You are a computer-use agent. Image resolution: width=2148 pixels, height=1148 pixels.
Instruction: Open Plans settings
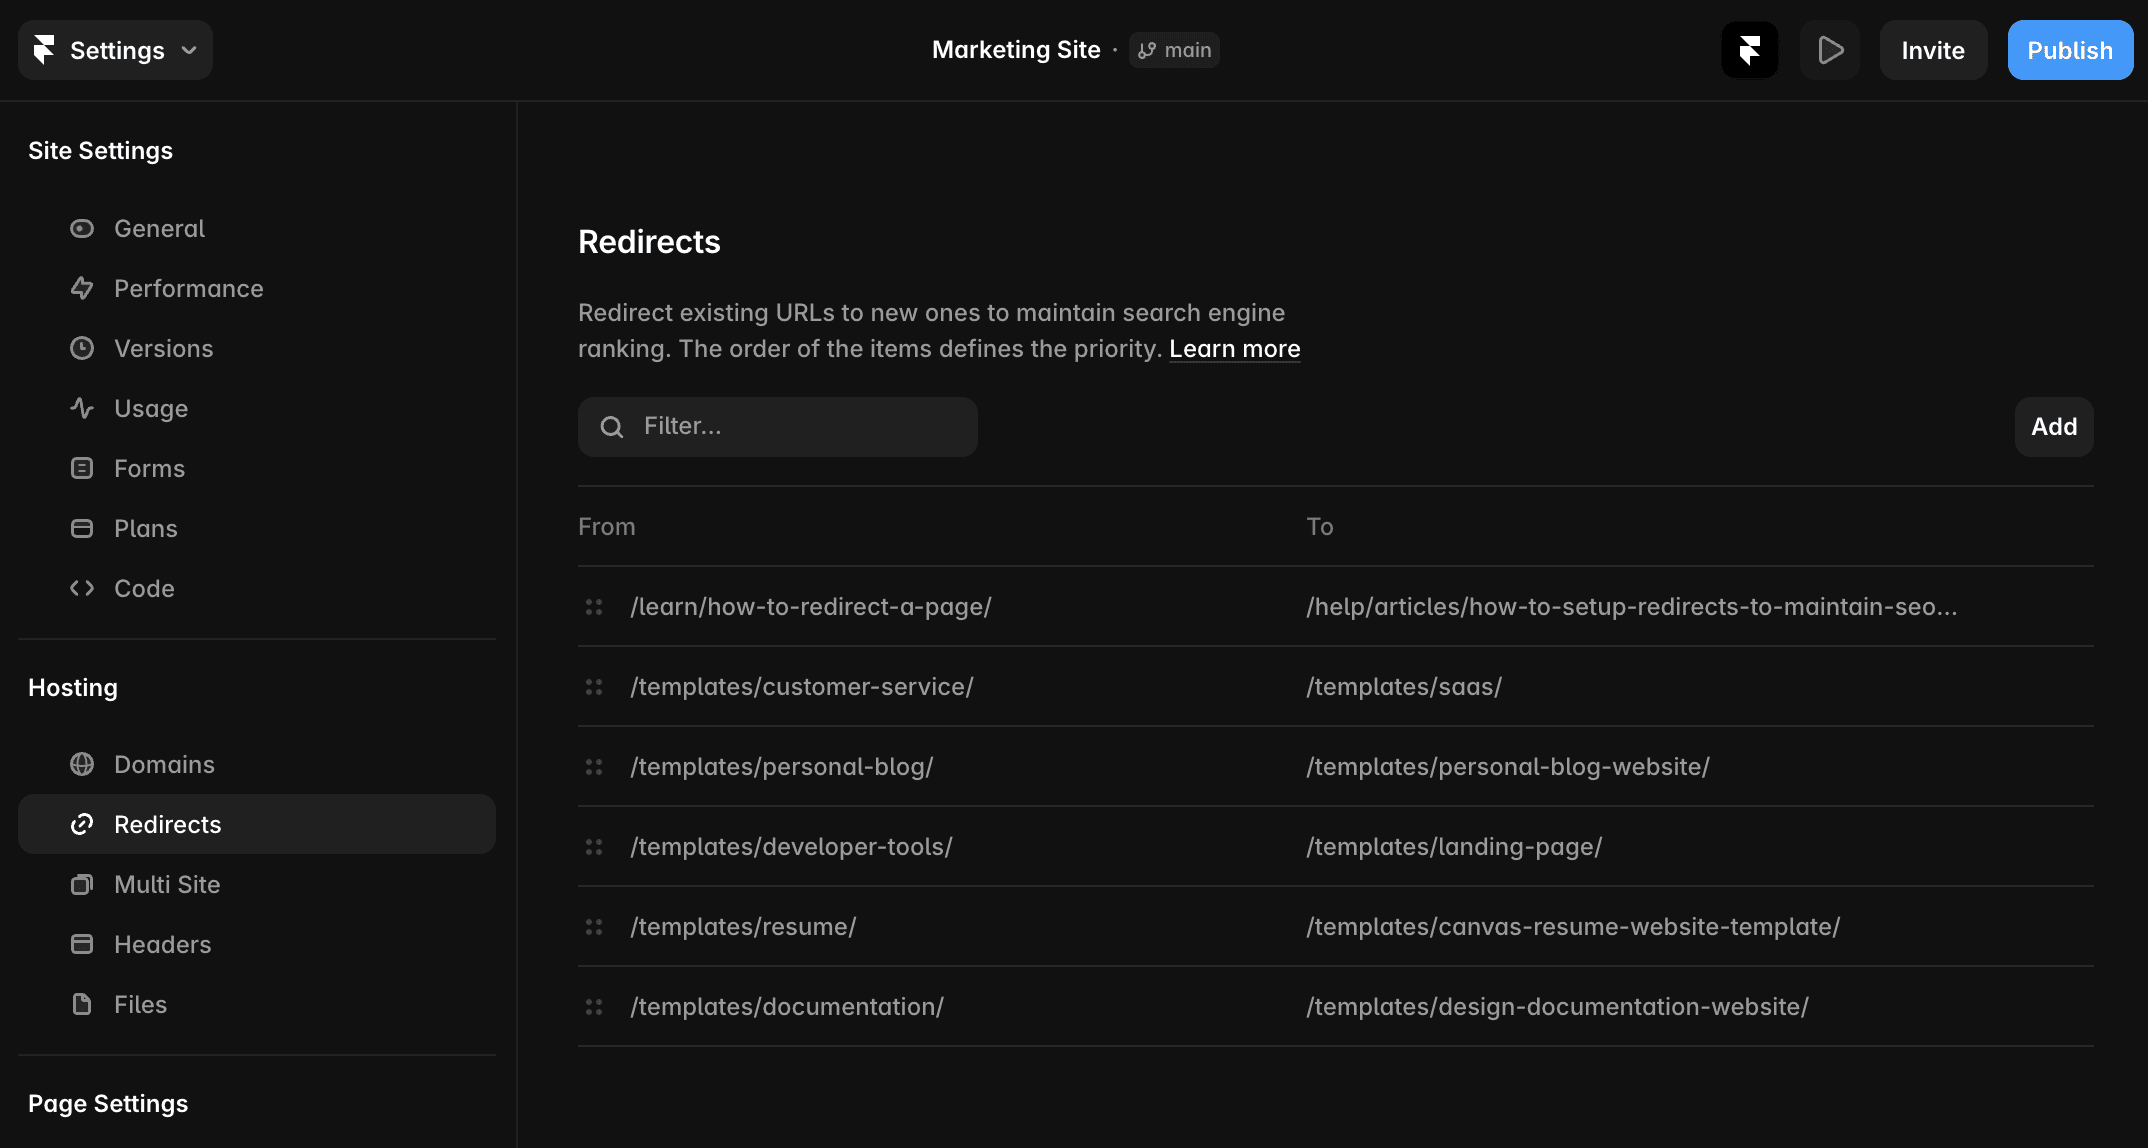point(257,529)
